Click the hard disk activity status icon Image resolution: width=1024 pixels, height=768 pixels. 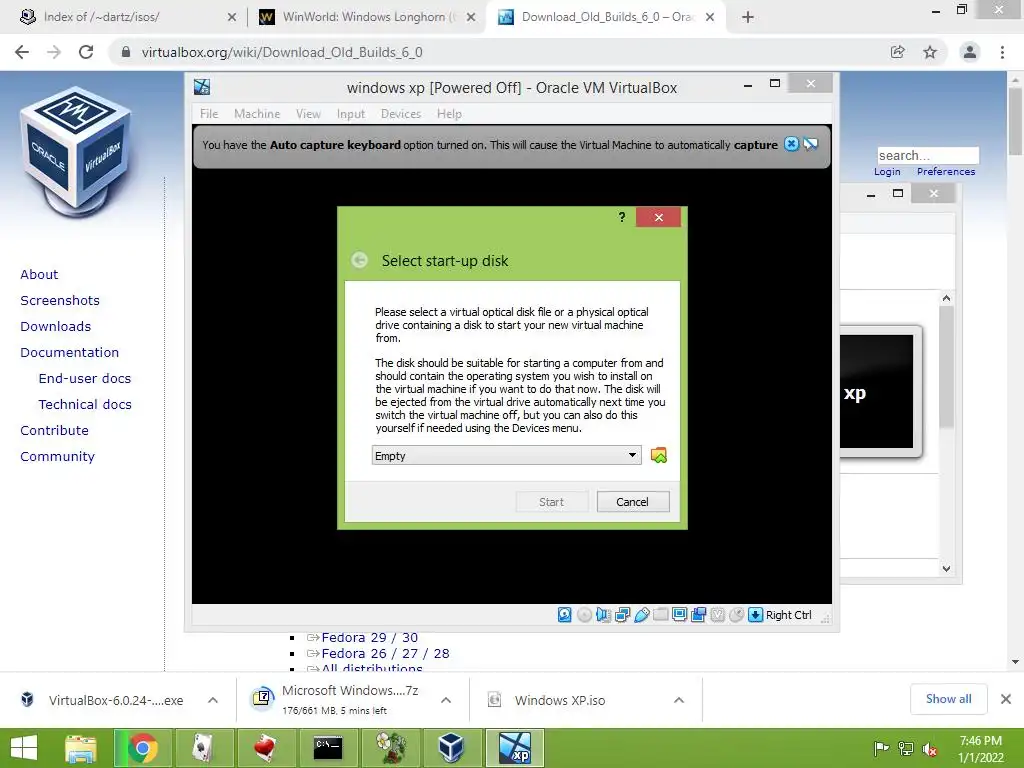565,615
